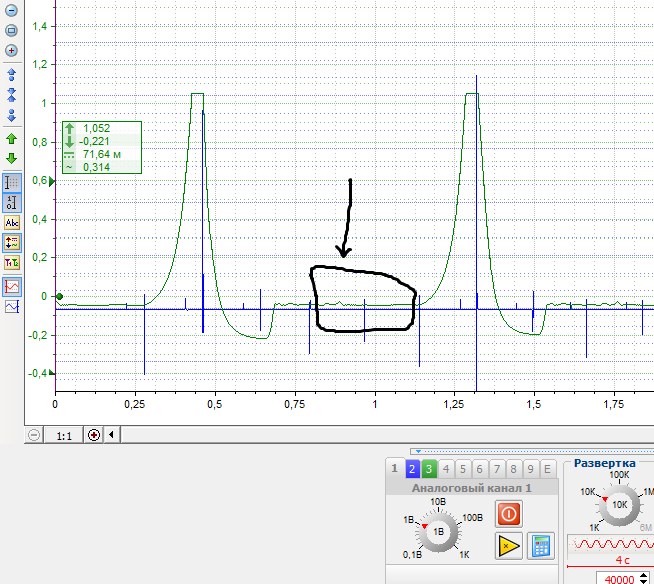Click the horizontal zoom out minus button

click(34, 435)
